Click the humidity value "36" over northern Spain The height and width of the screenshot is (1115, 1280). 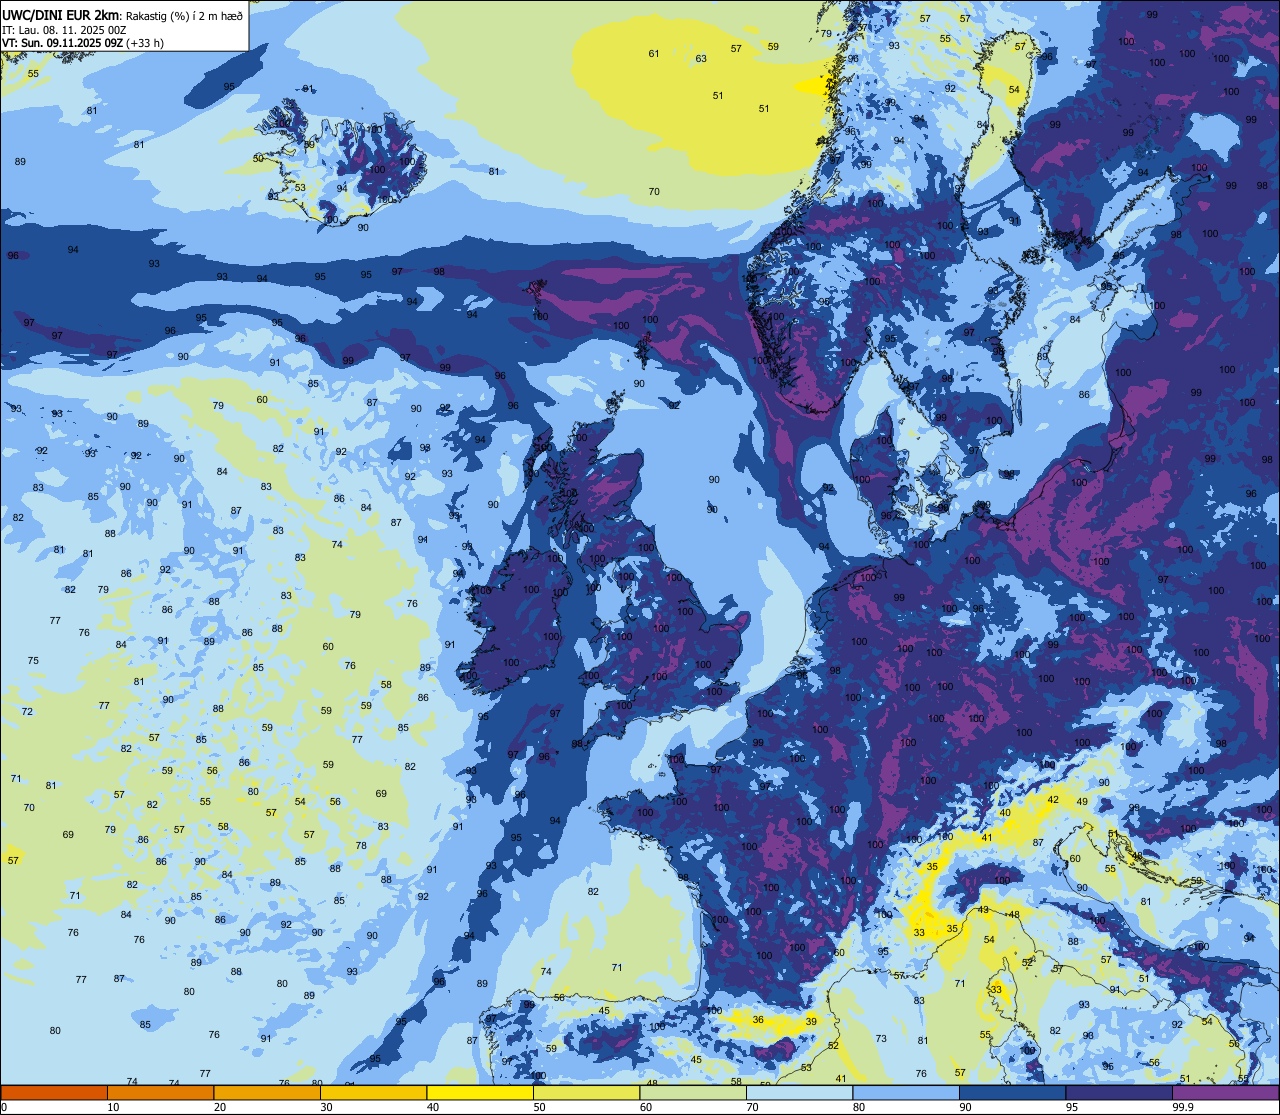coord(758,1020)
